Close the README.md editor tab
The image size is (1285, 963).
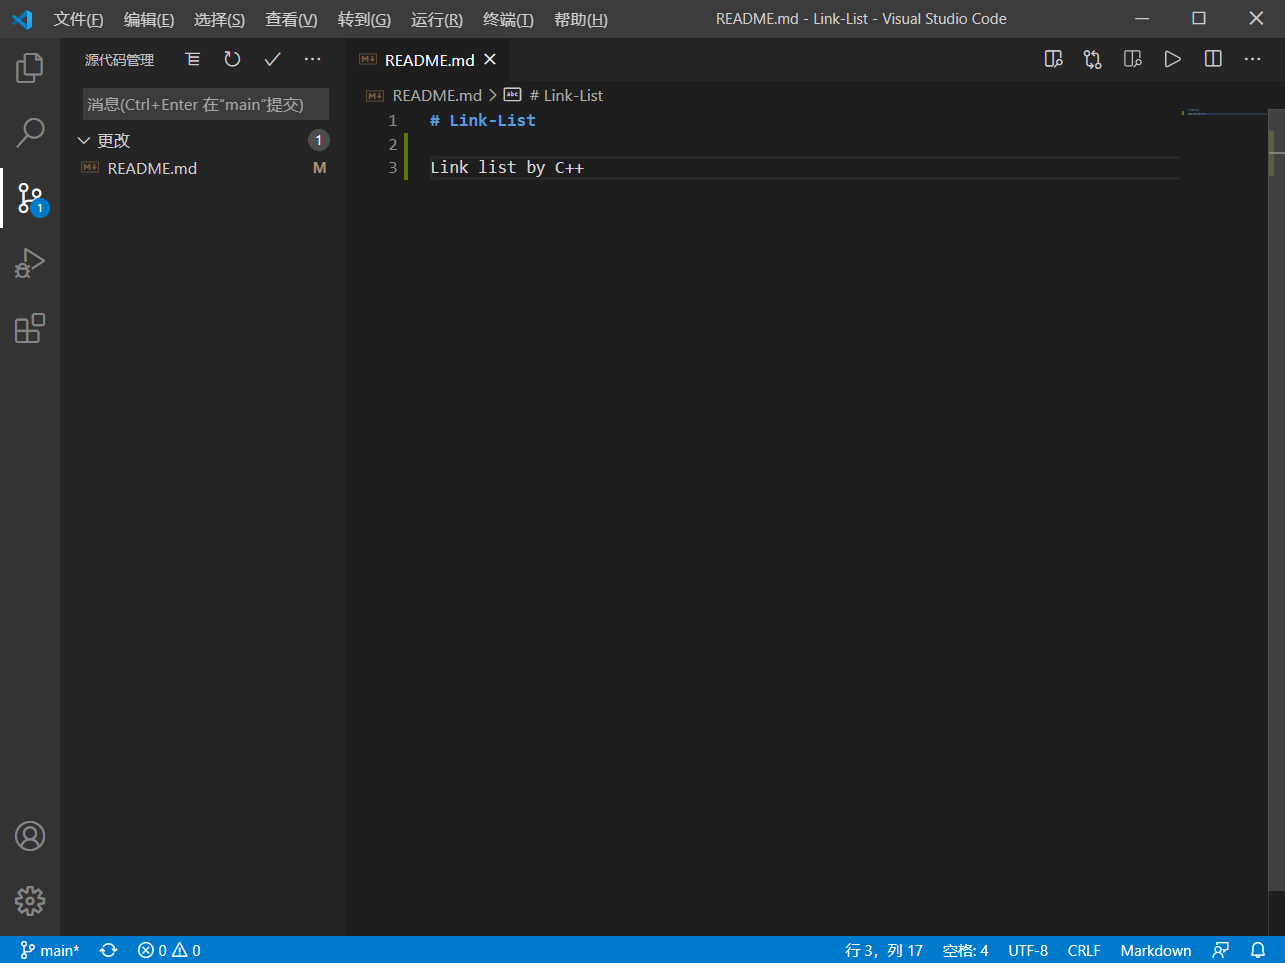tap(490, 60)
